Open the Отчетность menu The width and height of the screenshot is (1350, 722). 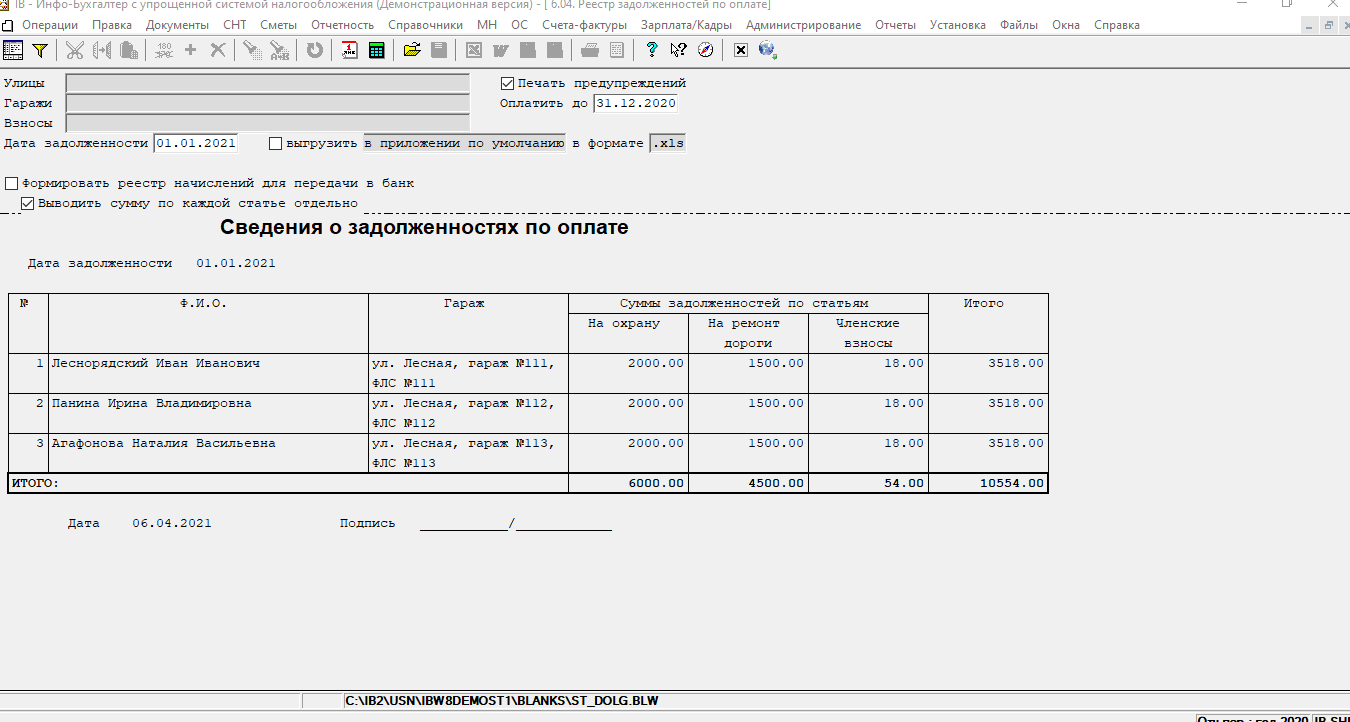pyautogui.click(x=342, y=24)
